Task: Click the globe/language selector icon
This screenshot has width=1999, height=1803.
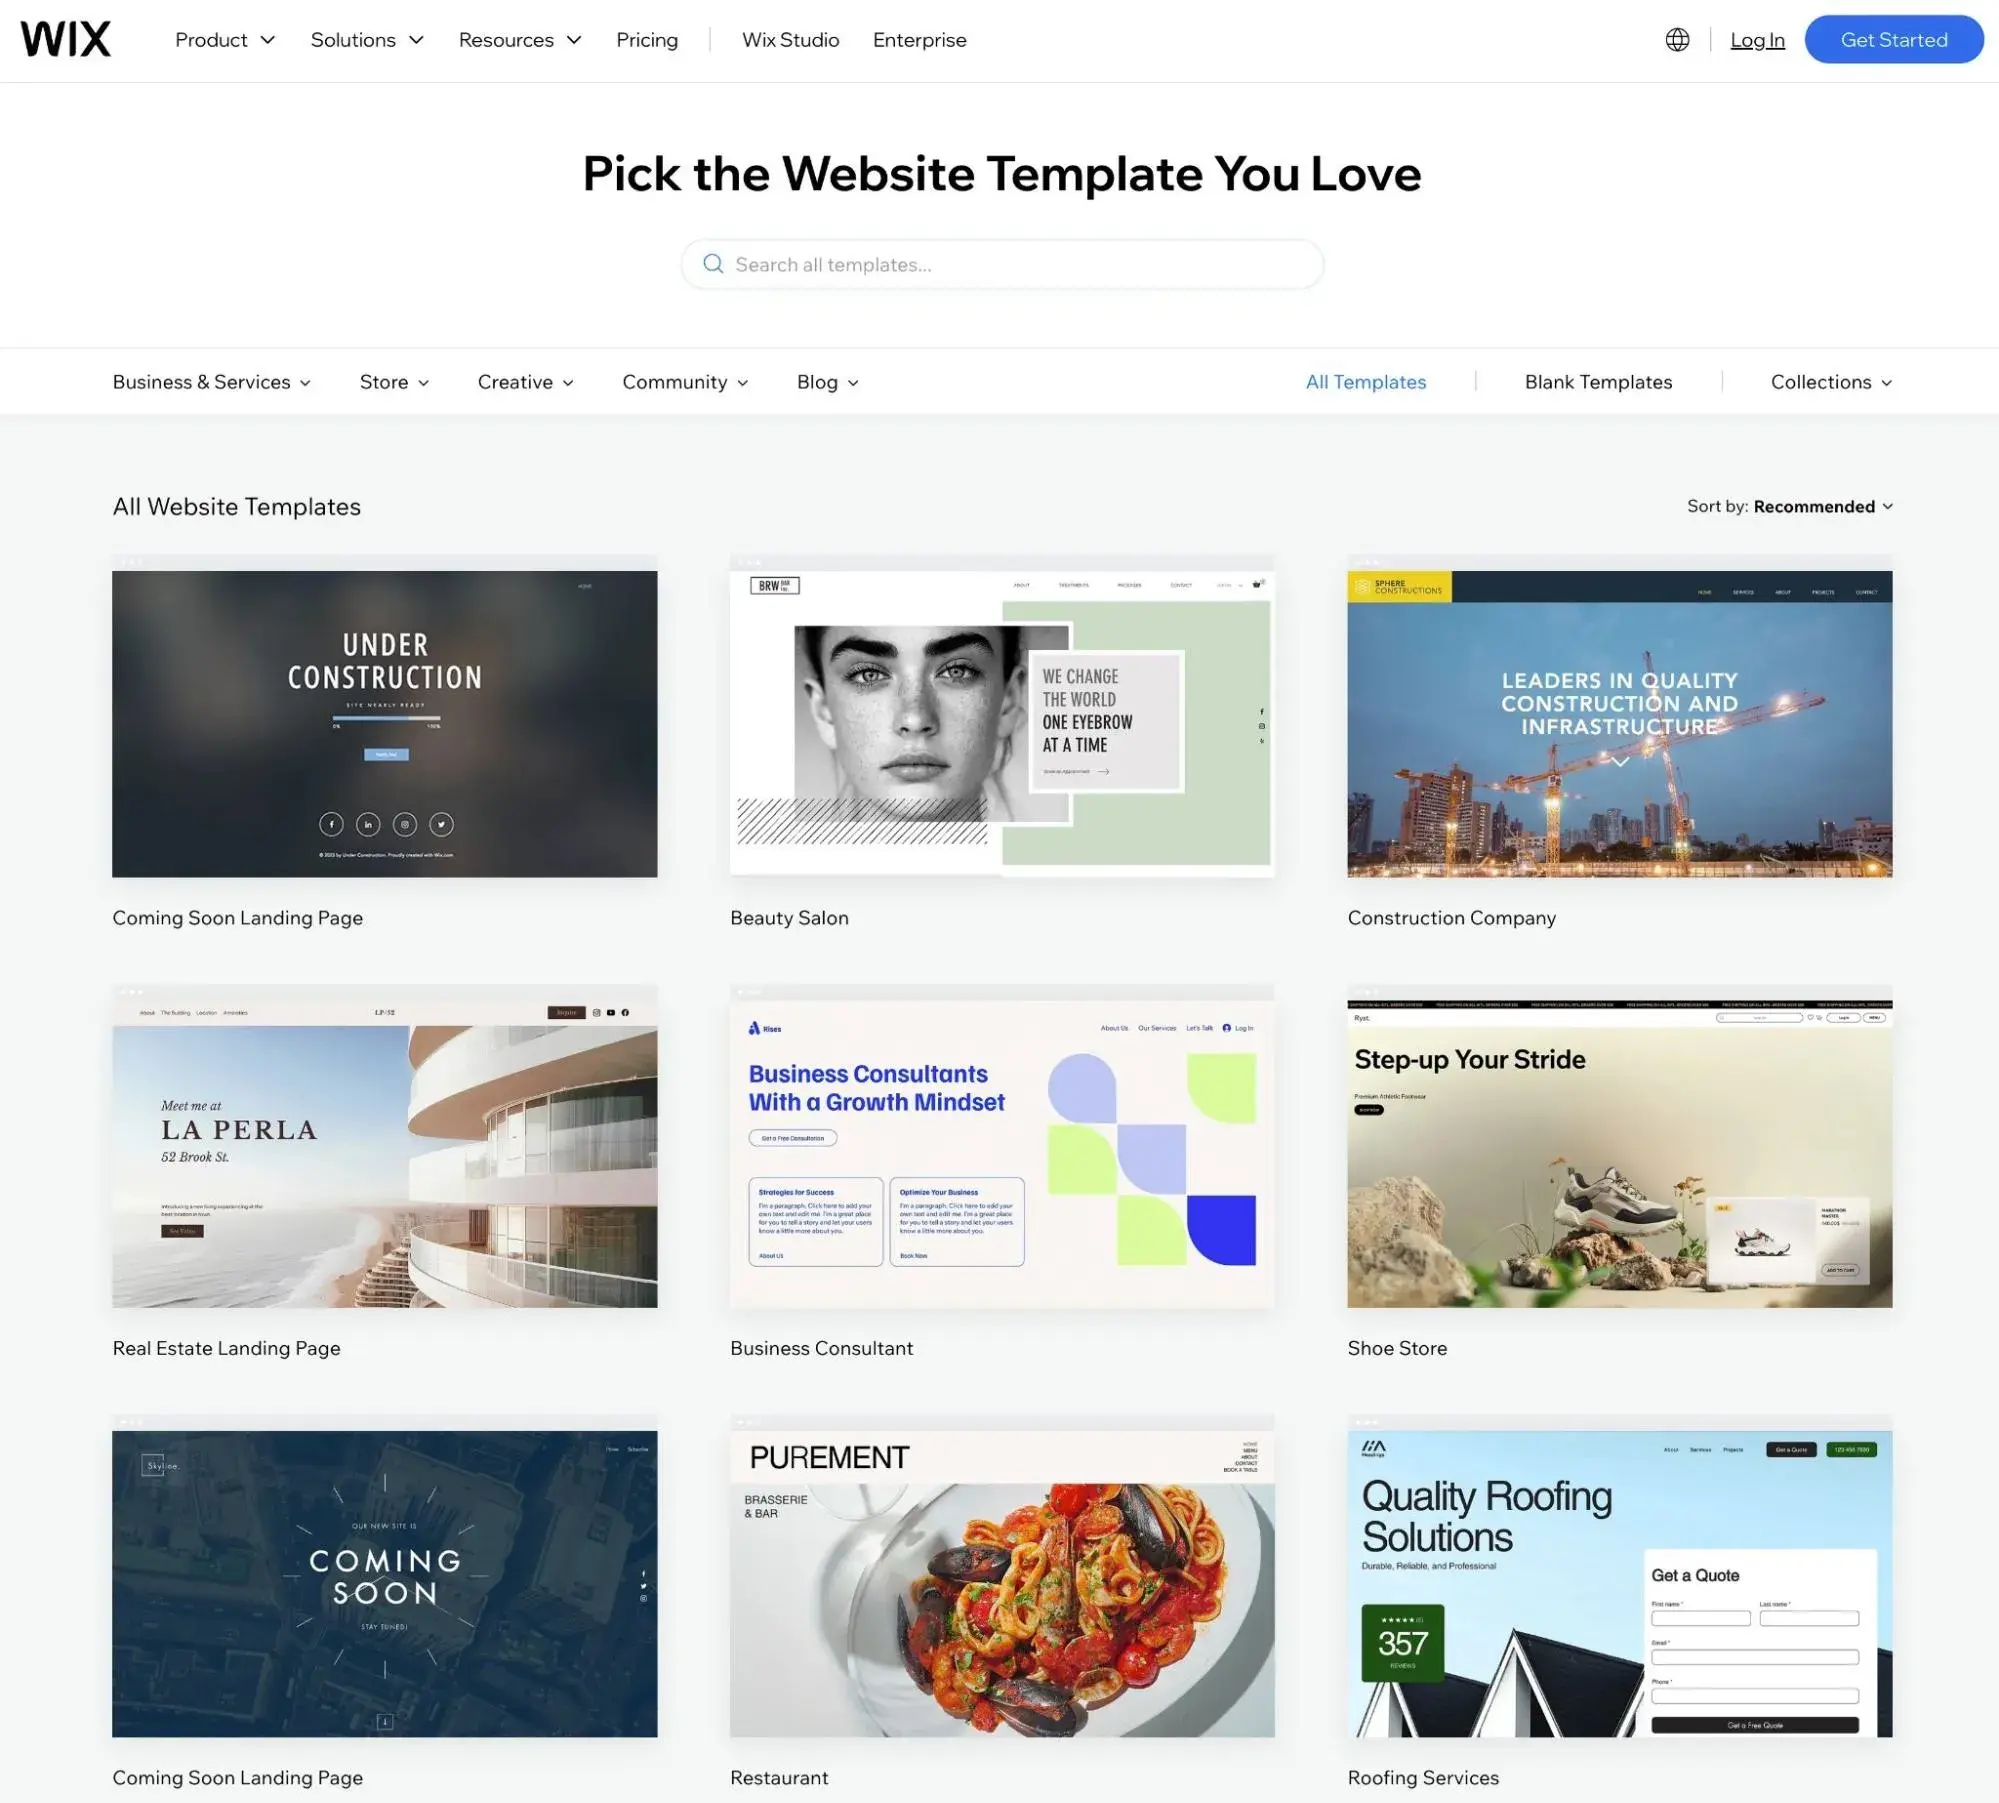Action: pyautogui.click(x=1675, y=38)
